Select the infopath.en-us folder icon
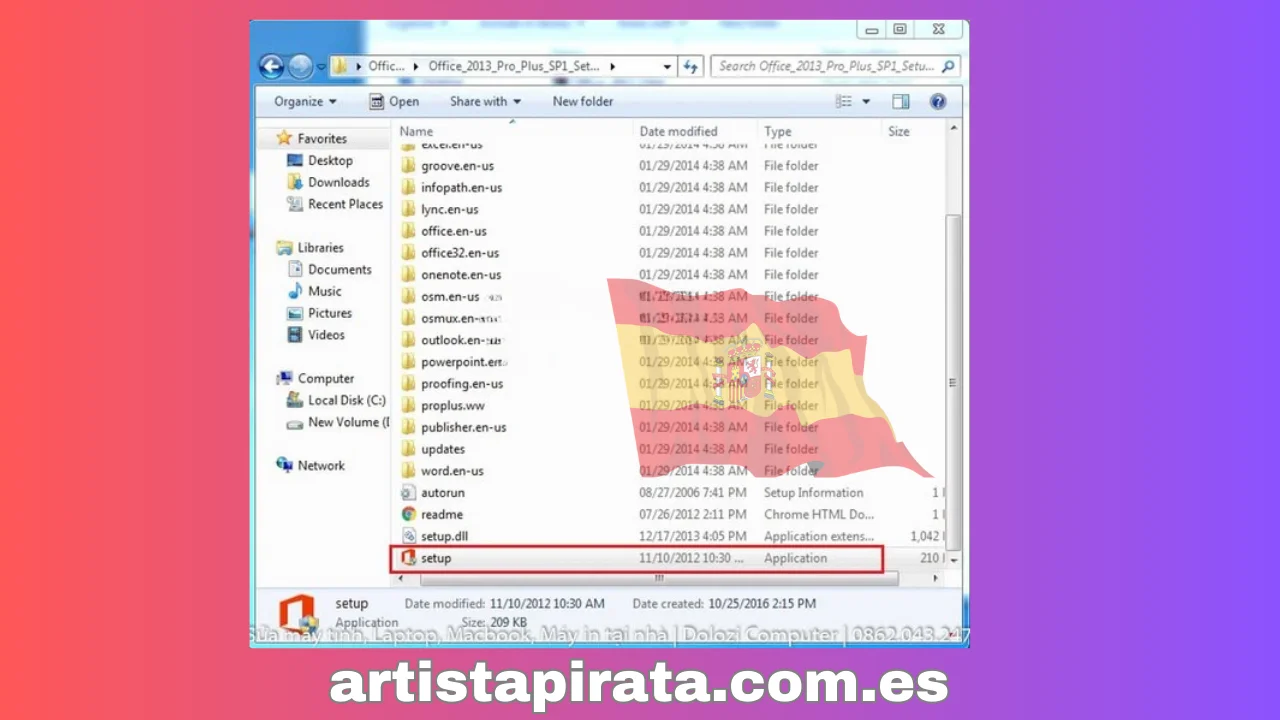This screenshot has width=1280, height=720. pos(408,188)
